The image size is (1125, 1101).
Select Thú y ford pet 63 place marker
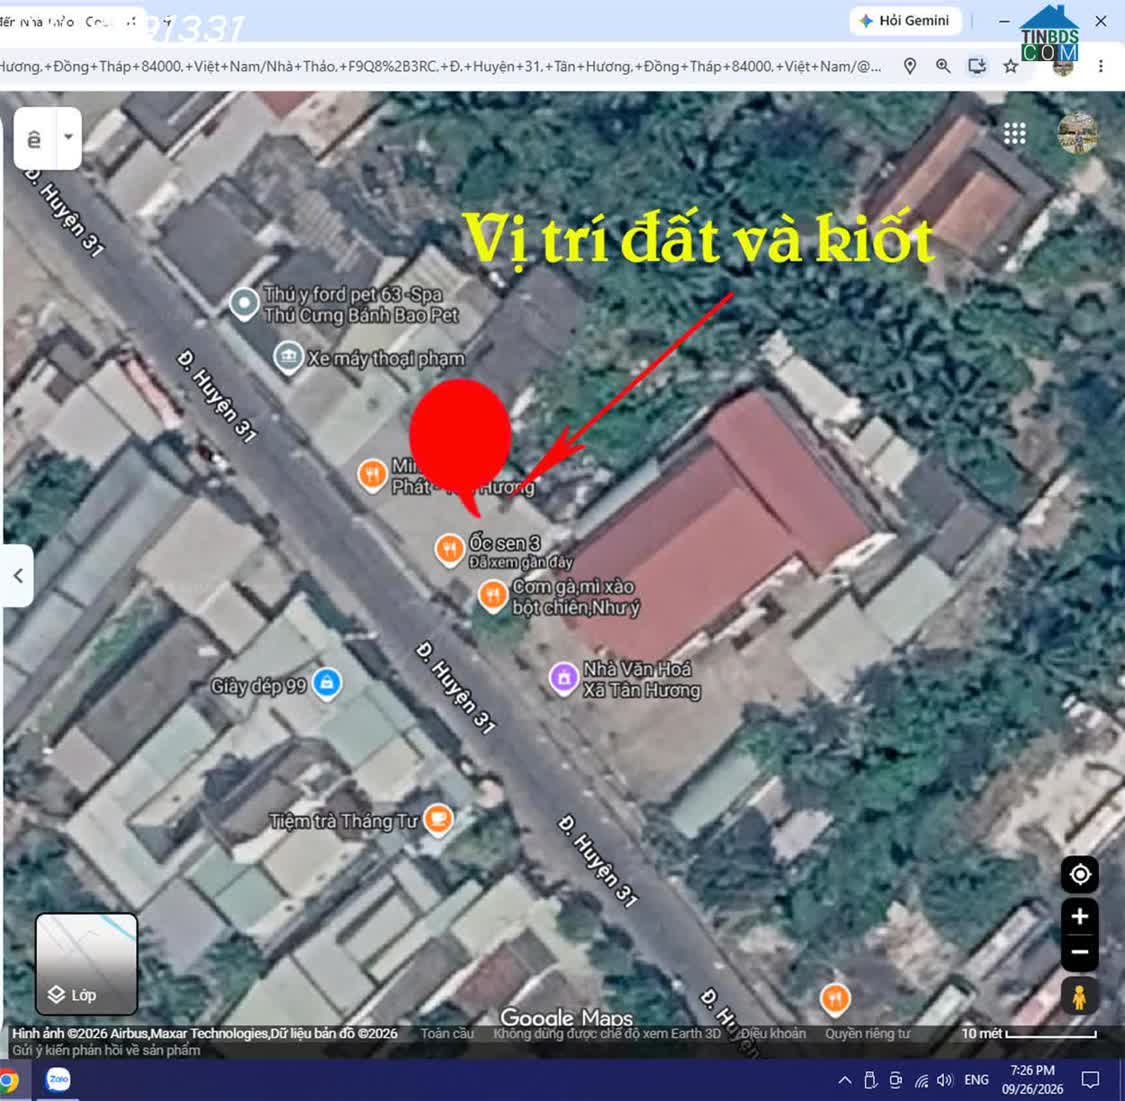pos(244,303)
